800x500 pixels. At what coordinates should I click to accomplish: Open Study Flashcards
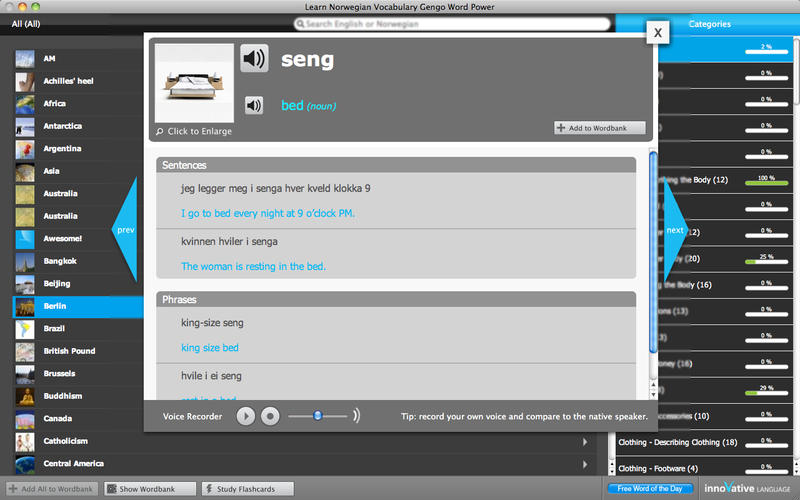247,489
